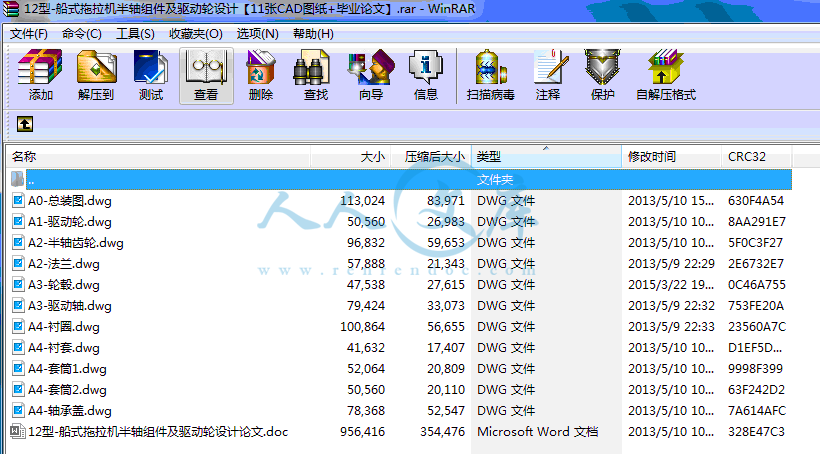820x454 pixels.
Task: Click the file name A2-半轴齿轮.dwg
Action: [76, 243]
